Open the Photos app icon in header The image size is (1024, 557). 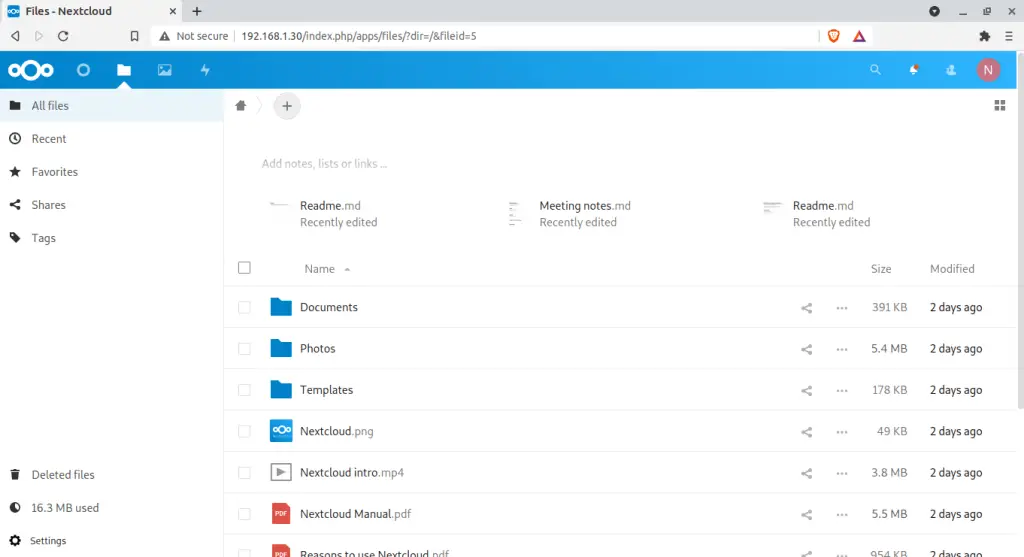[x=165, y=70]
